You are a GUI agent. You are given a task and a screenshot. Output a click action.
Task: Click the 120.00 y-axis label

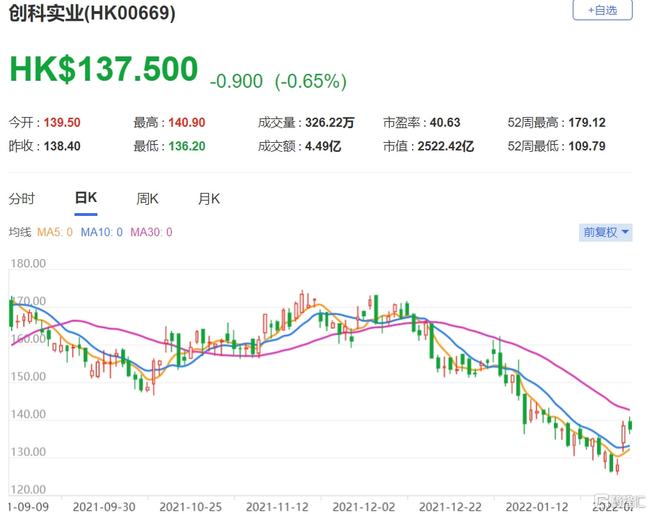coord(28,490)
